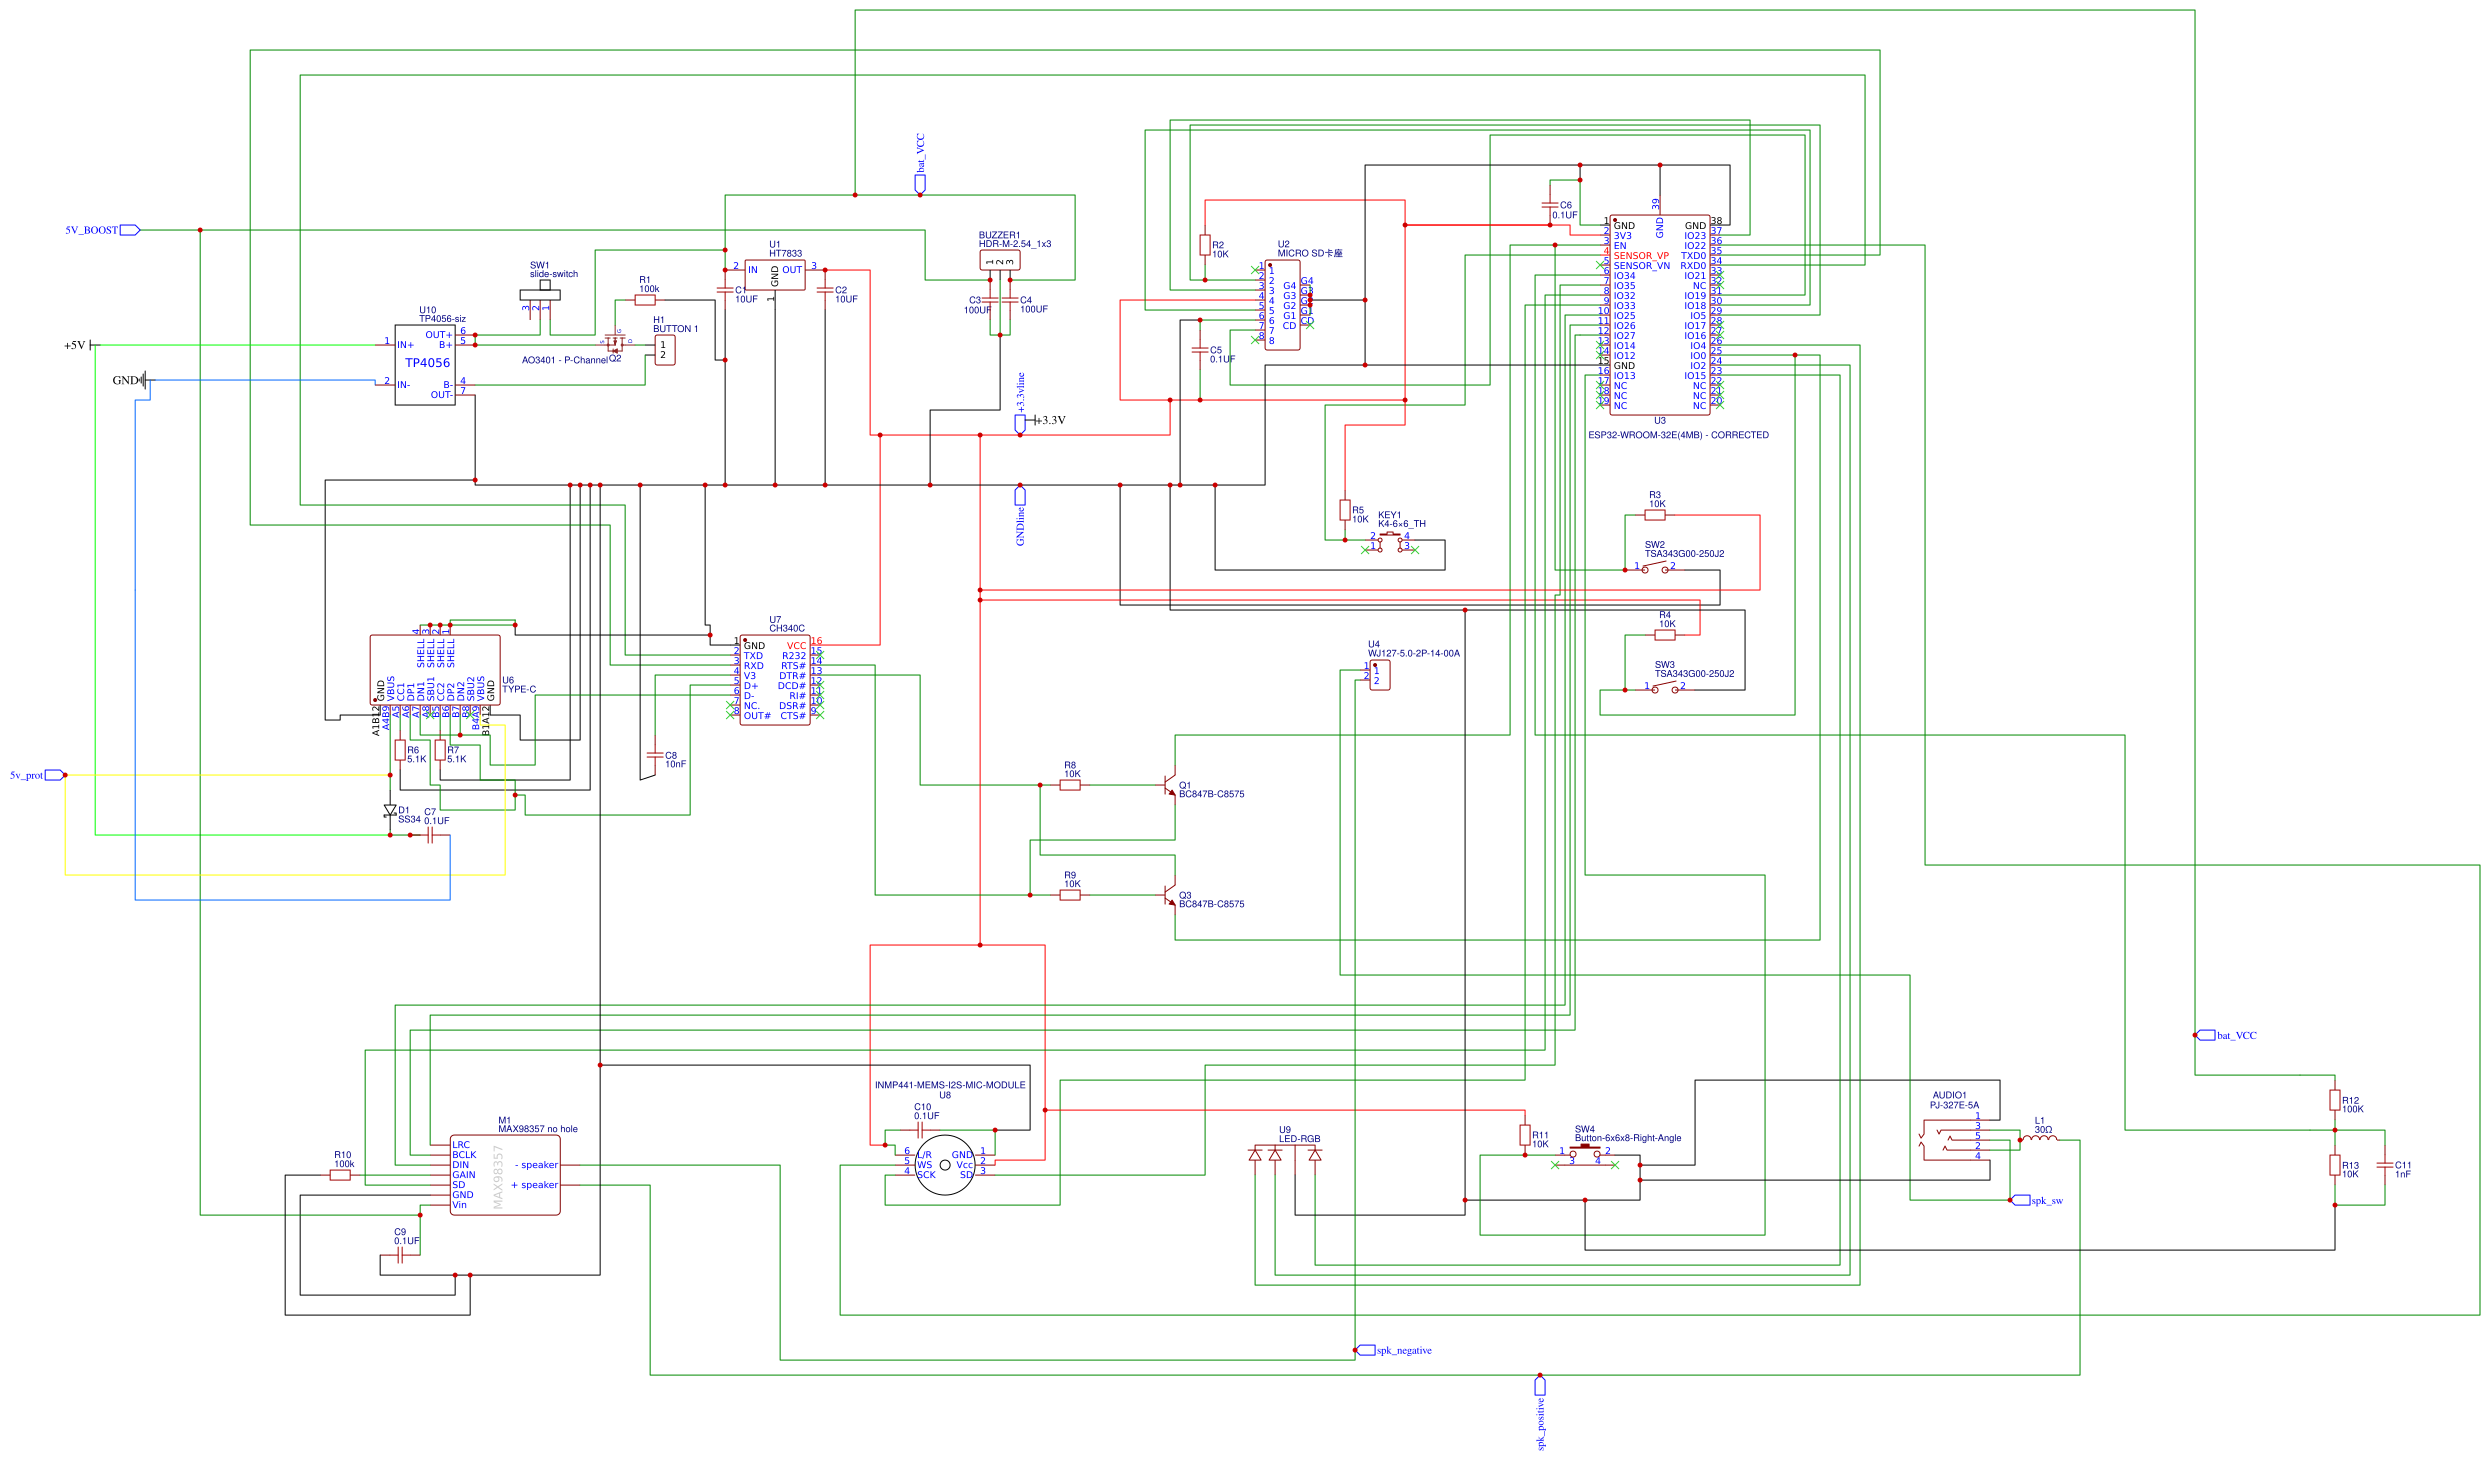
Task: Select the Q3 BC847B transistor
Action: click(1170, 895)
